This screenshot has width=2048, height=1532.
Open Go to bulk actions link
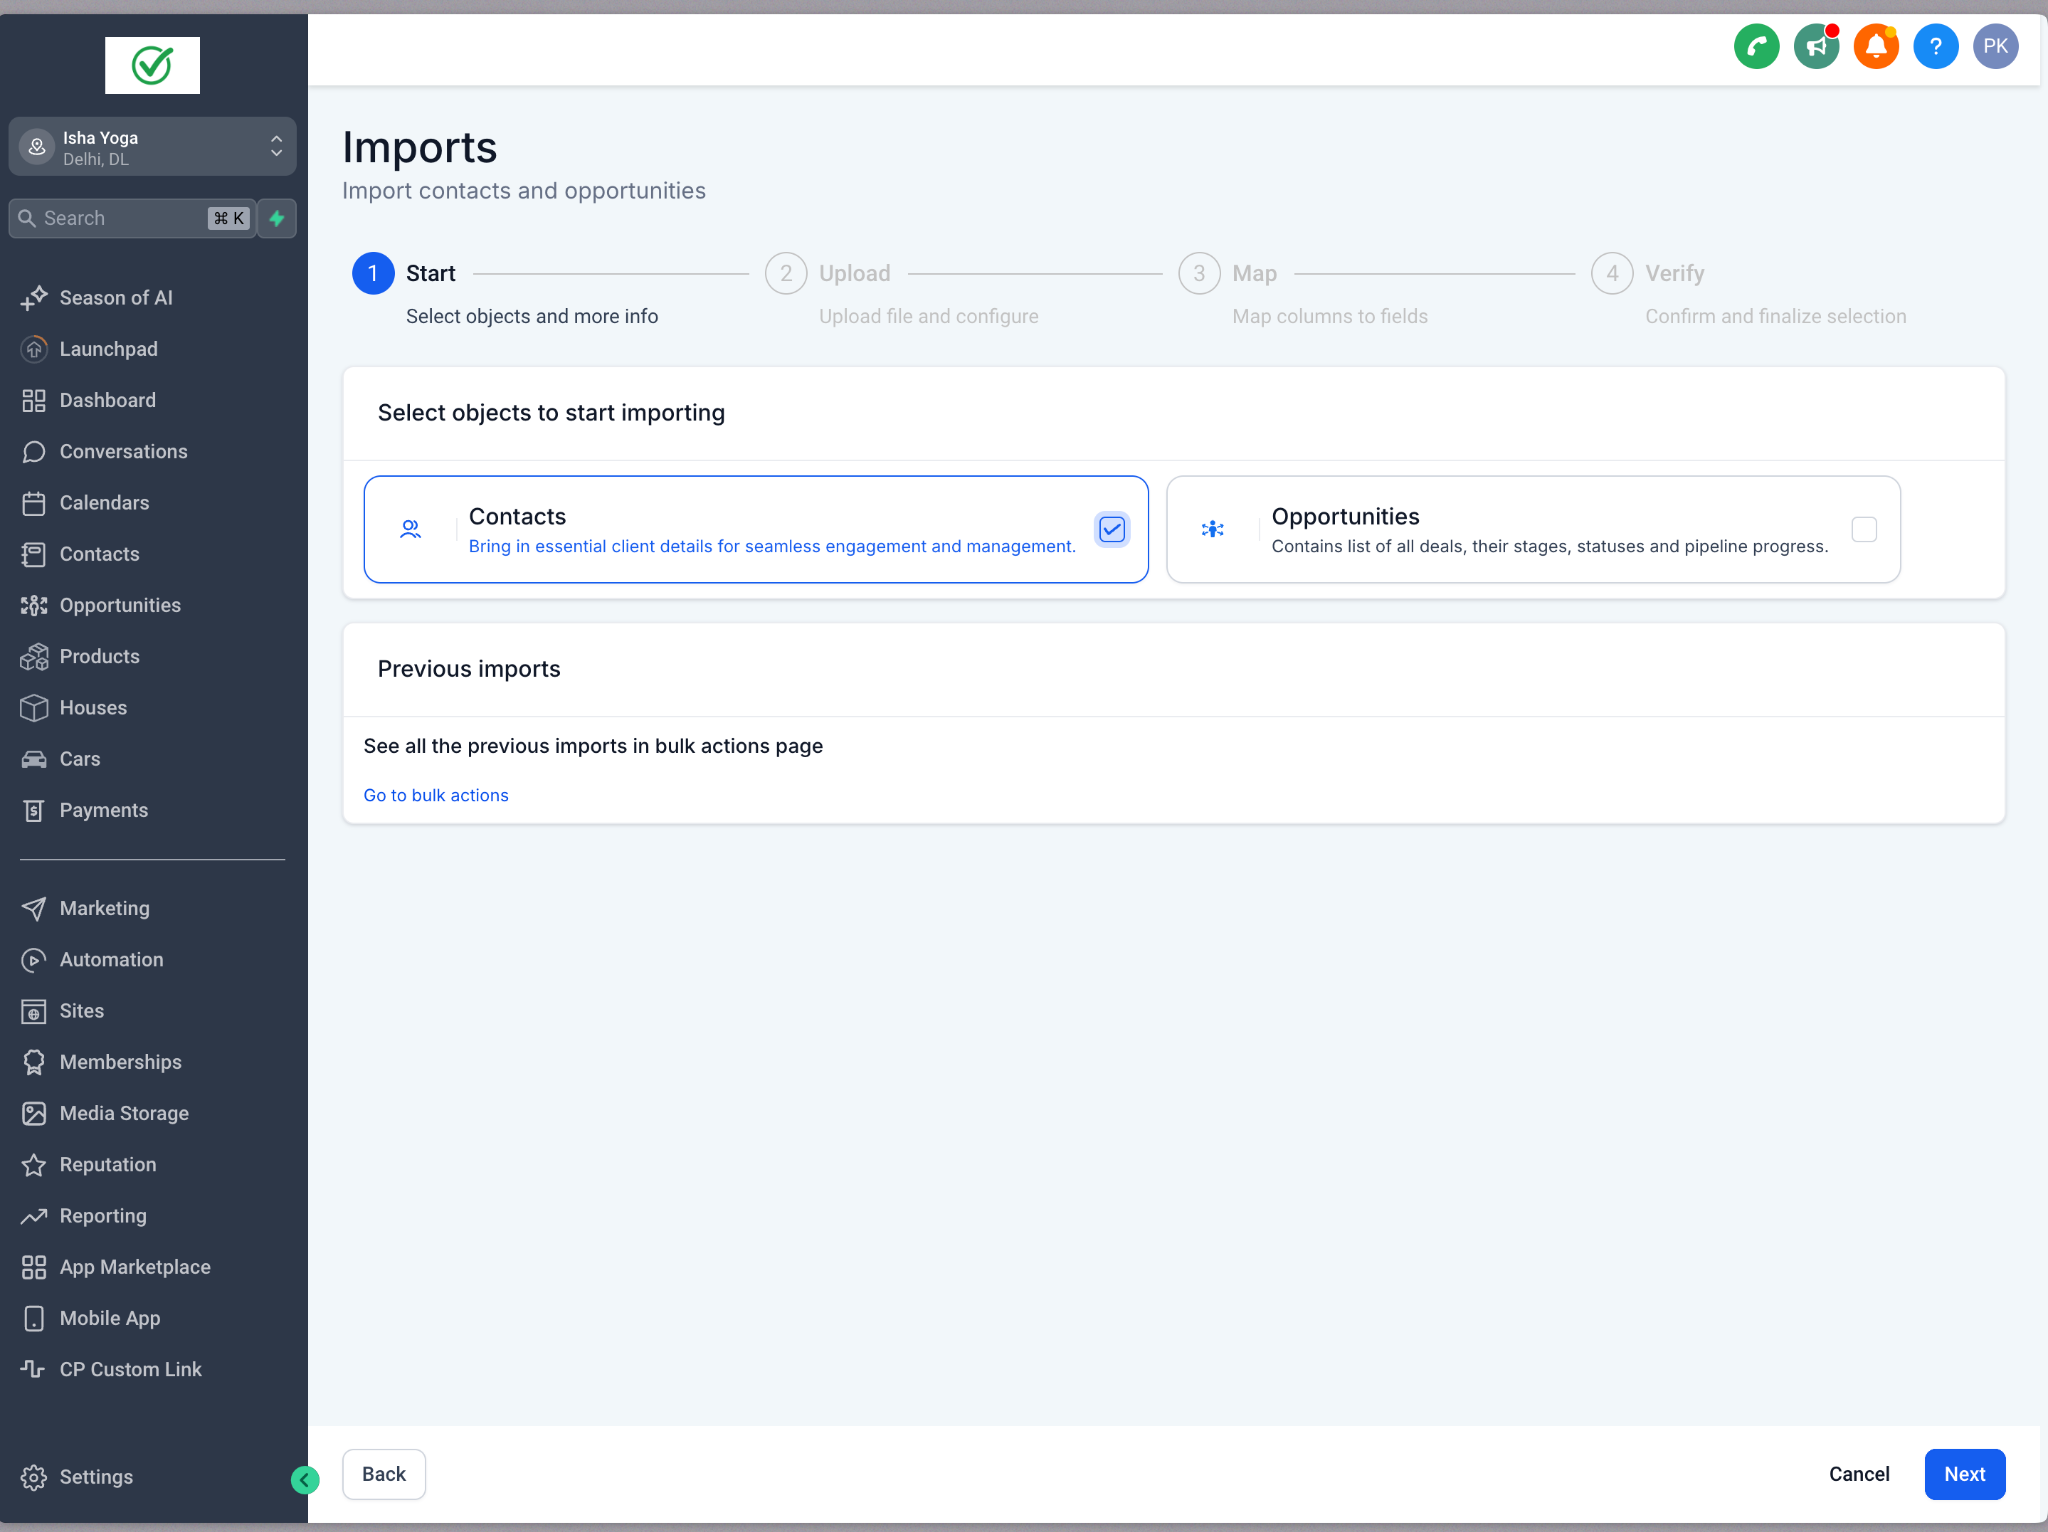click(x=435, y=794)
